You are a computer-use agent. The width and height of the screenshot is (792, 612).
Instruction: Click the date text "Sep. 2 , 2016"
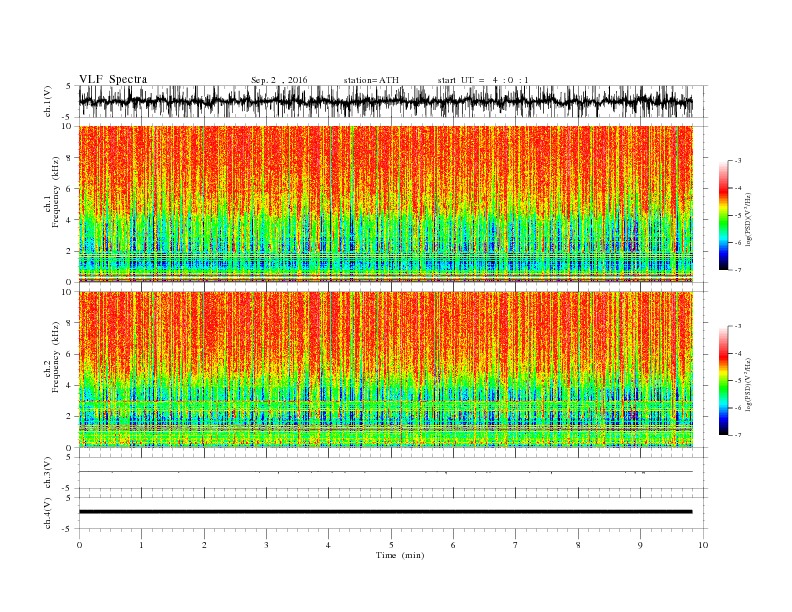point(279,80)
